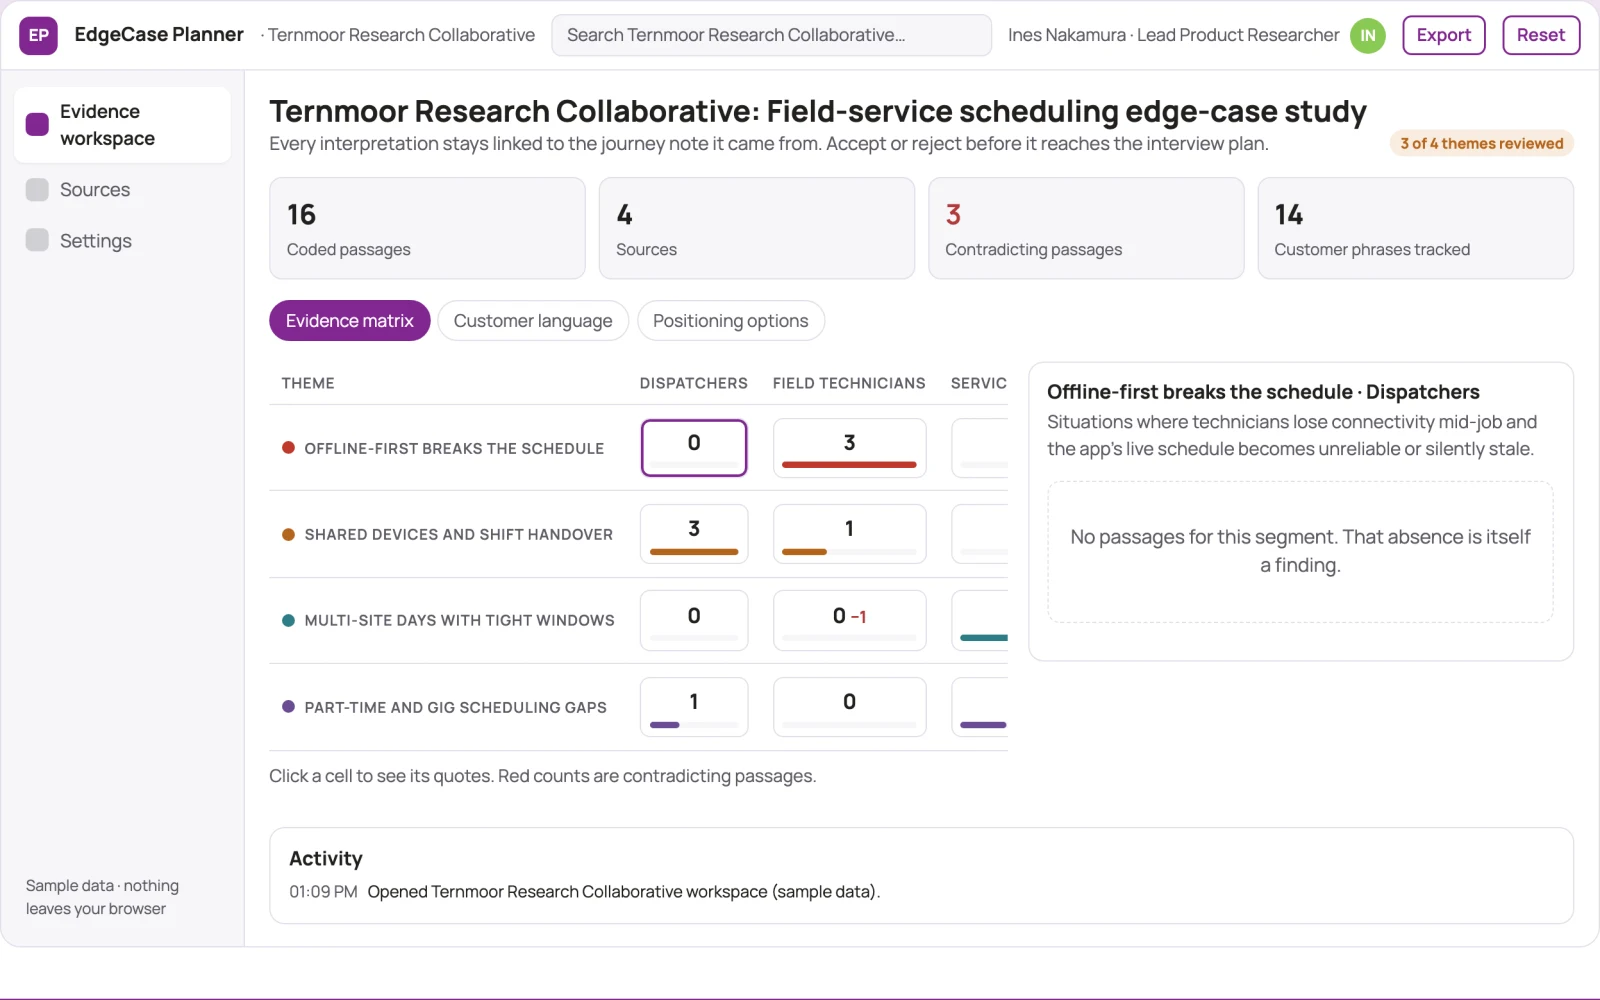Viewport: 1600px width, 1000px height.
Task: Select Shared devices Field Technicians cell showing 1
Action: (849, 533)
